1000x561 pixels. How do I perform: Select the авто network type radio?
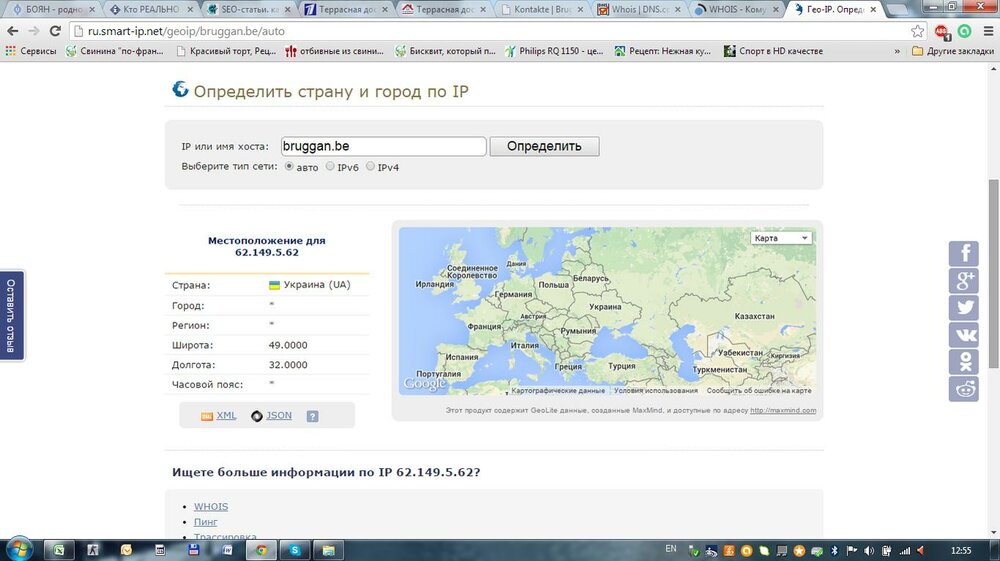(x=289, y=166)
